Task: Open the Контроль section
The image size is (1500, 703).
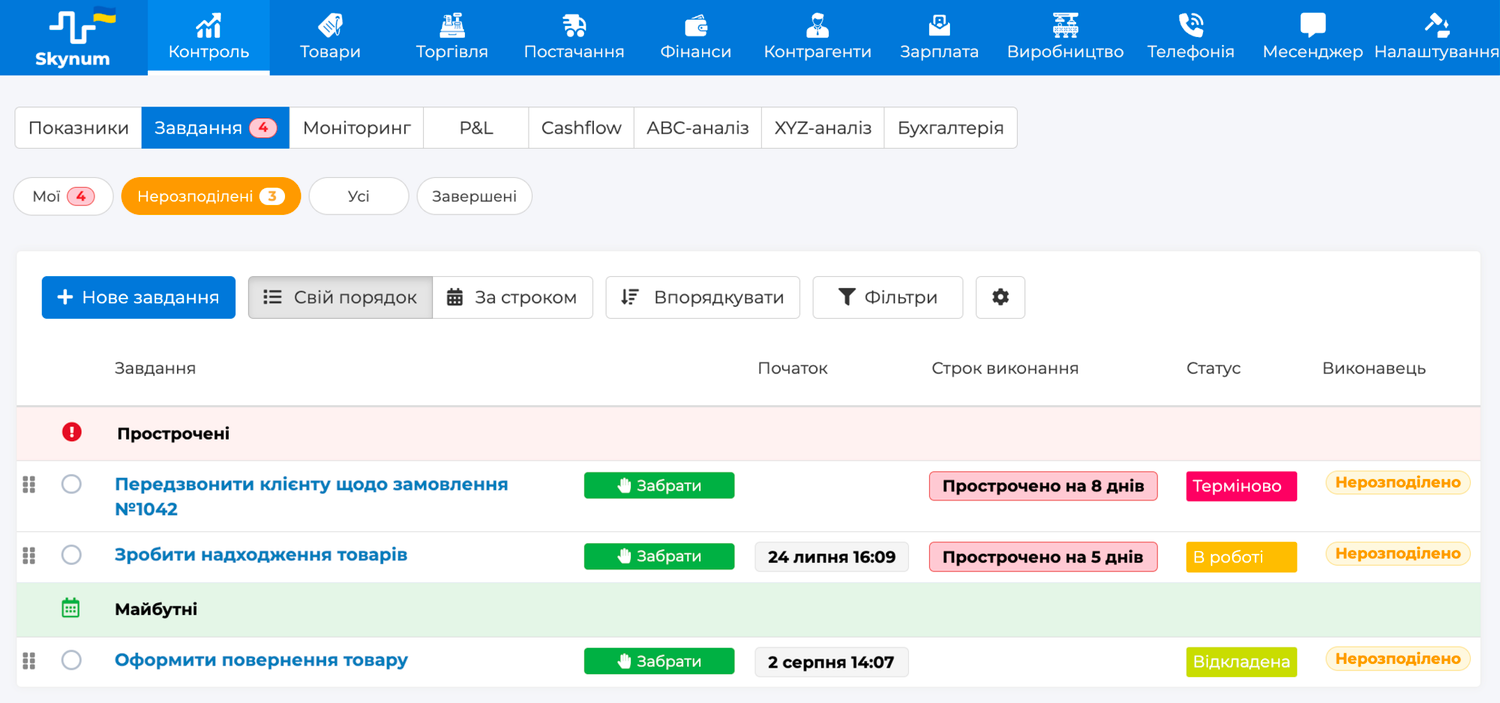Action: pos(208,37)
